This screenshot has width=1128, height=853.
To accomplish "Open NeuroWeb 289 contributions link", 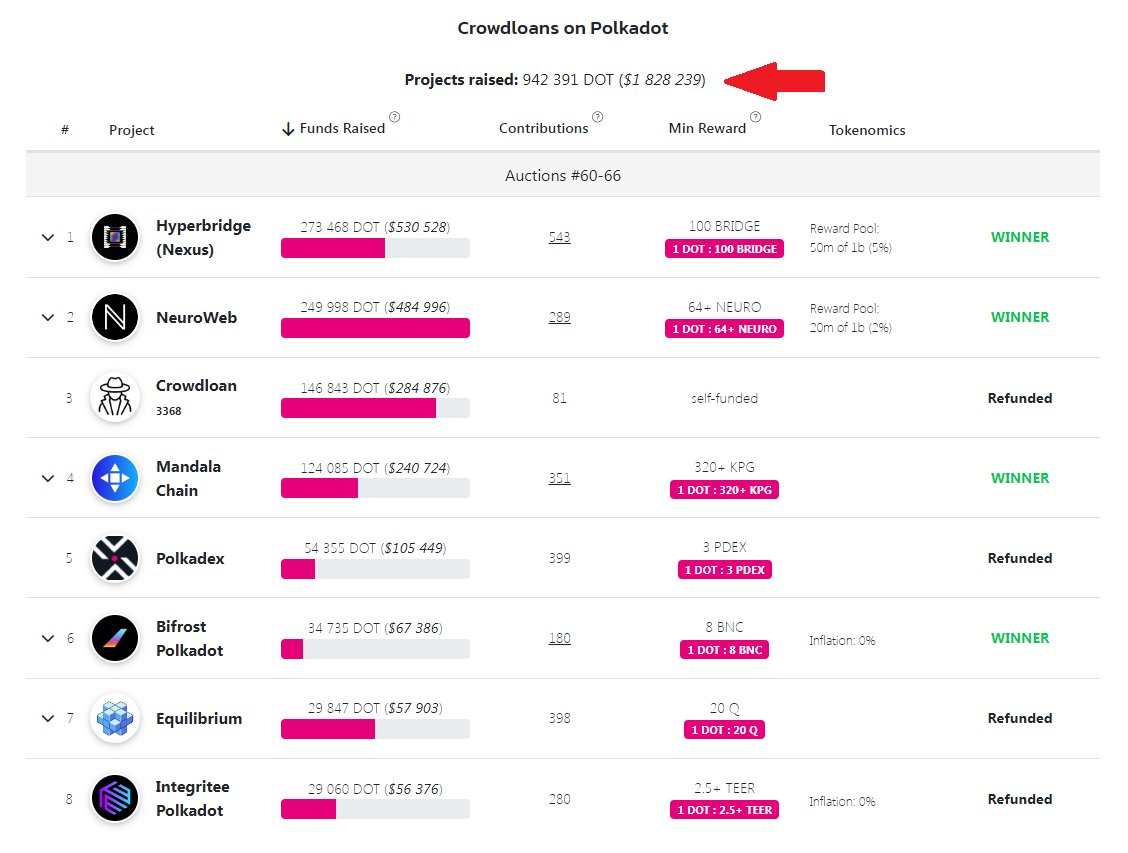I will (x=559, y=318).
